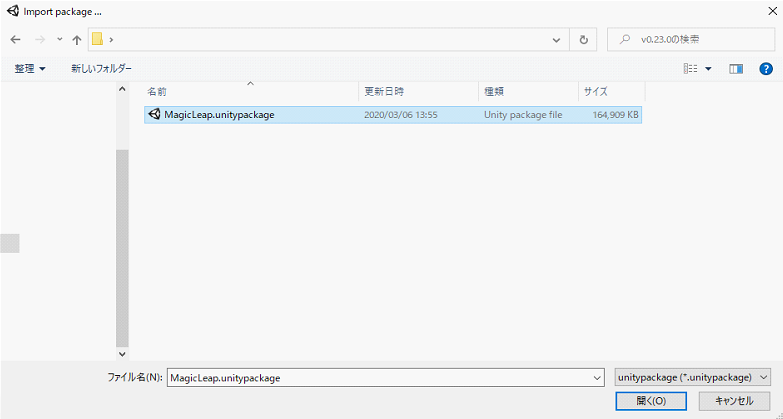Go up one folder level
783x419 pixels.
(76, 40)
